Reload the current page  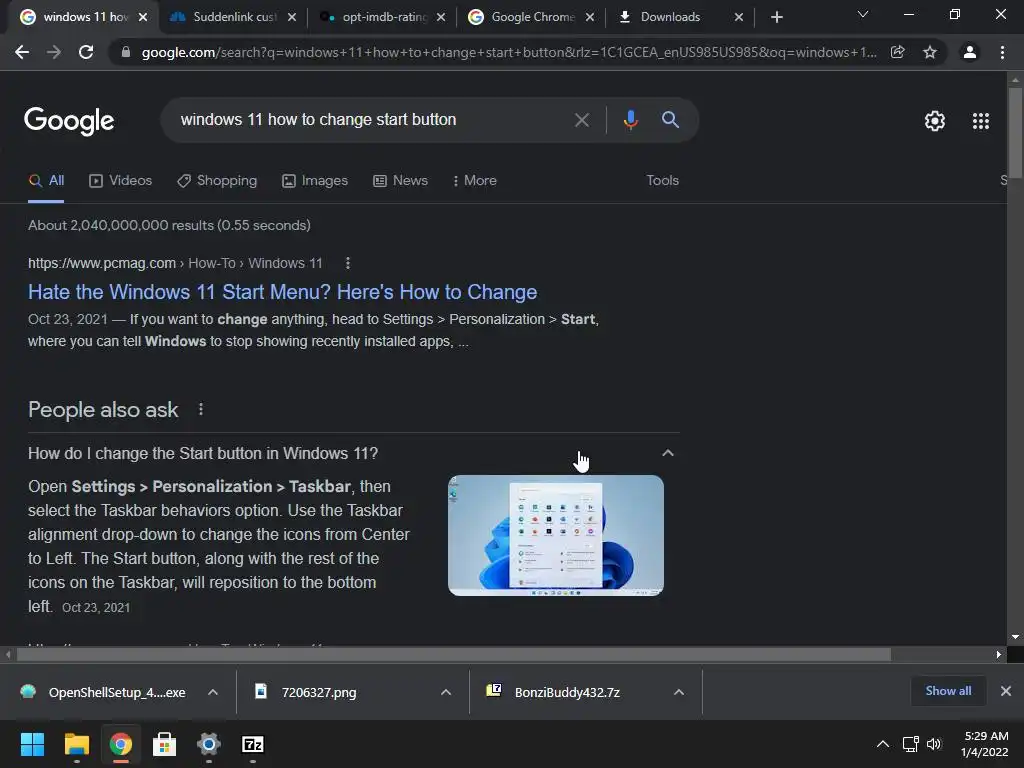86,52
